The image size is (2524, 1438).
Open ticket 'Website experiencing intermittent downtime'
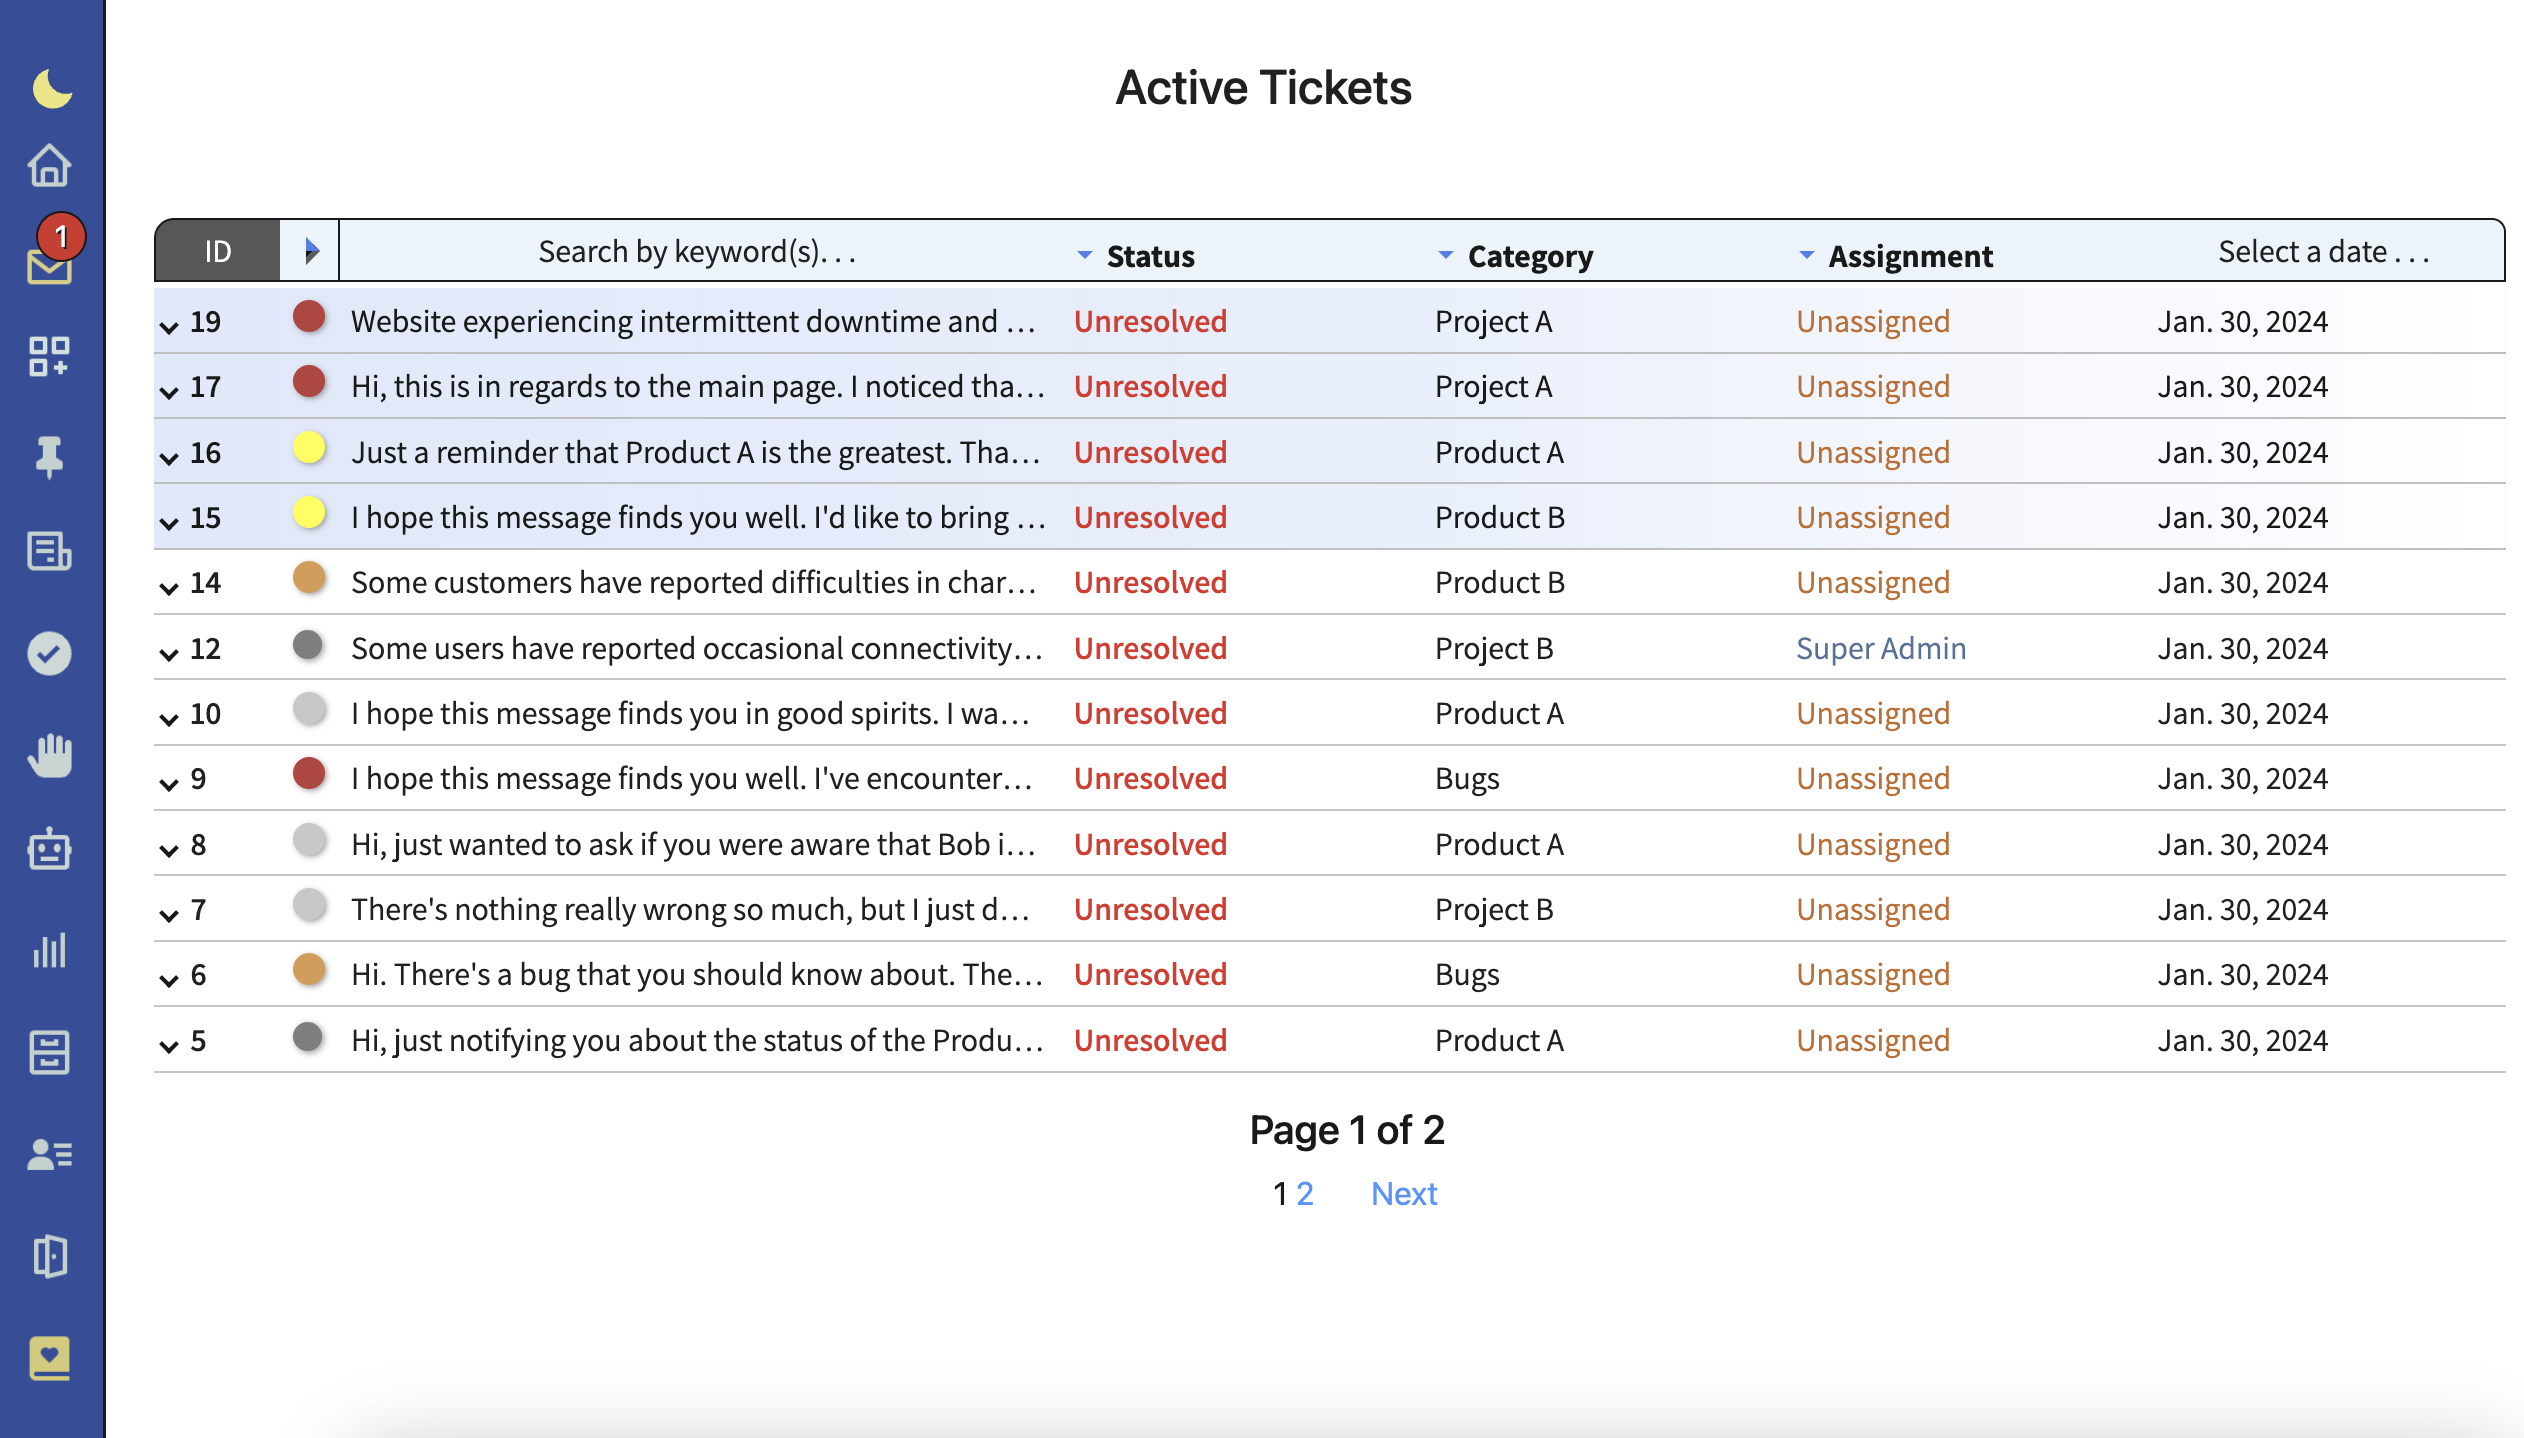(693, 321)
